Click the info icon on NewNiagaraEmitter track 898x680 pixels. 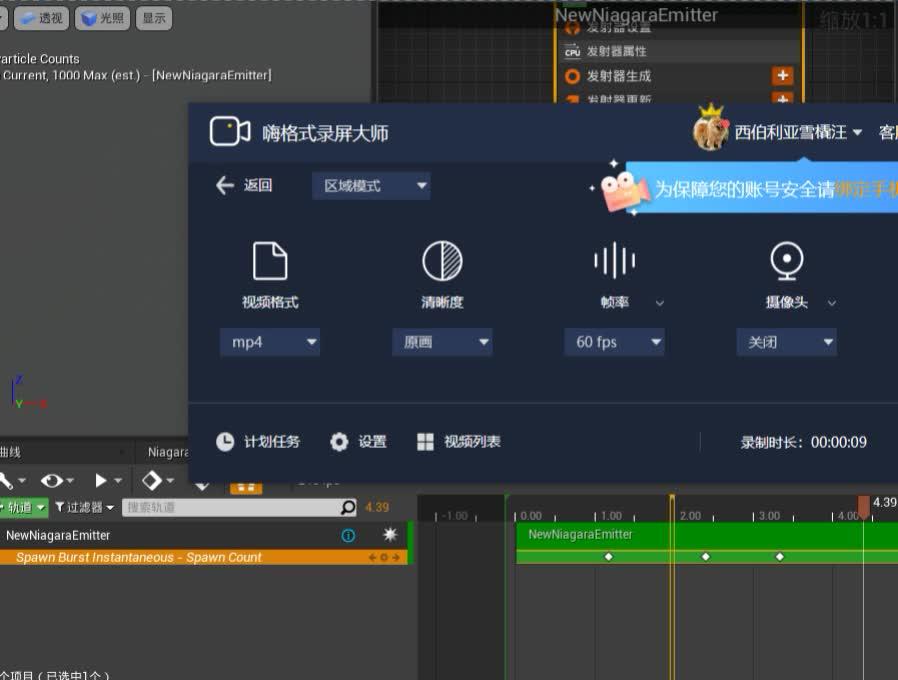tap(348, 535)
